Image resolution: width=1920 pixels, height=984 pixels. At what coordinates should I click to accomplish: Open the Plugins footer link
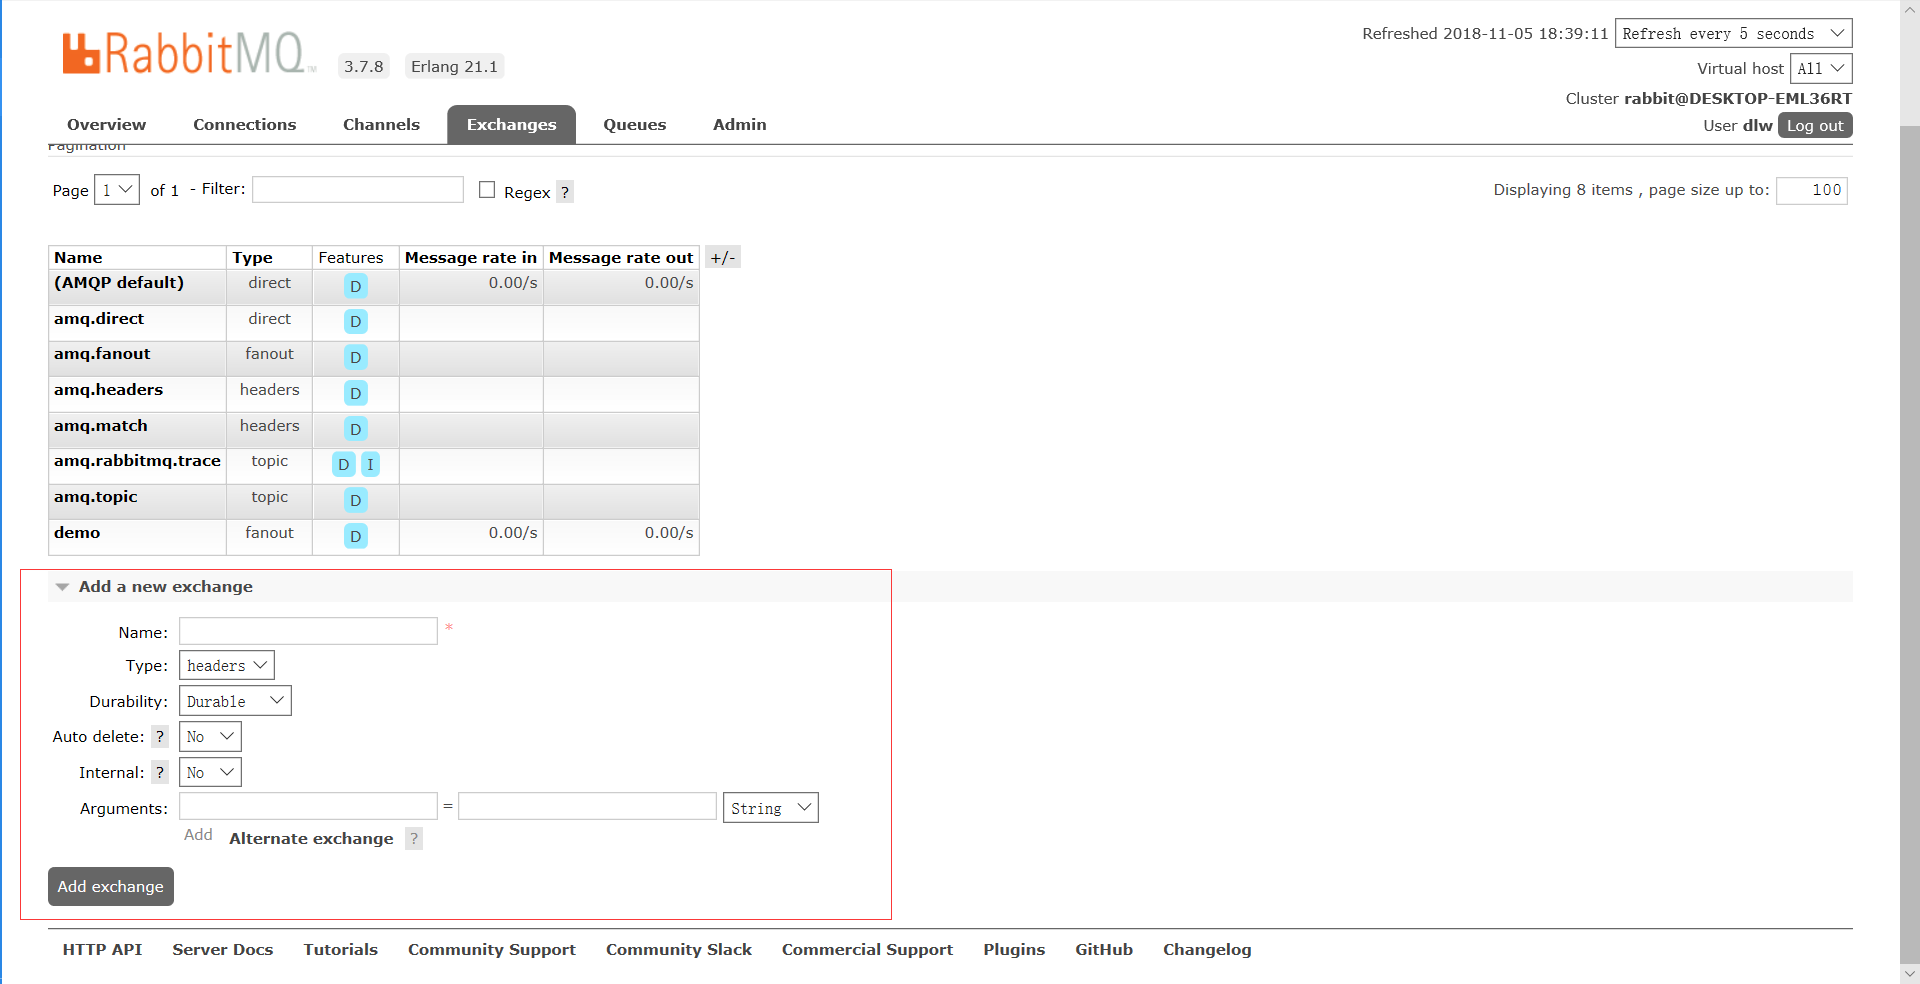pos(1014,950)
